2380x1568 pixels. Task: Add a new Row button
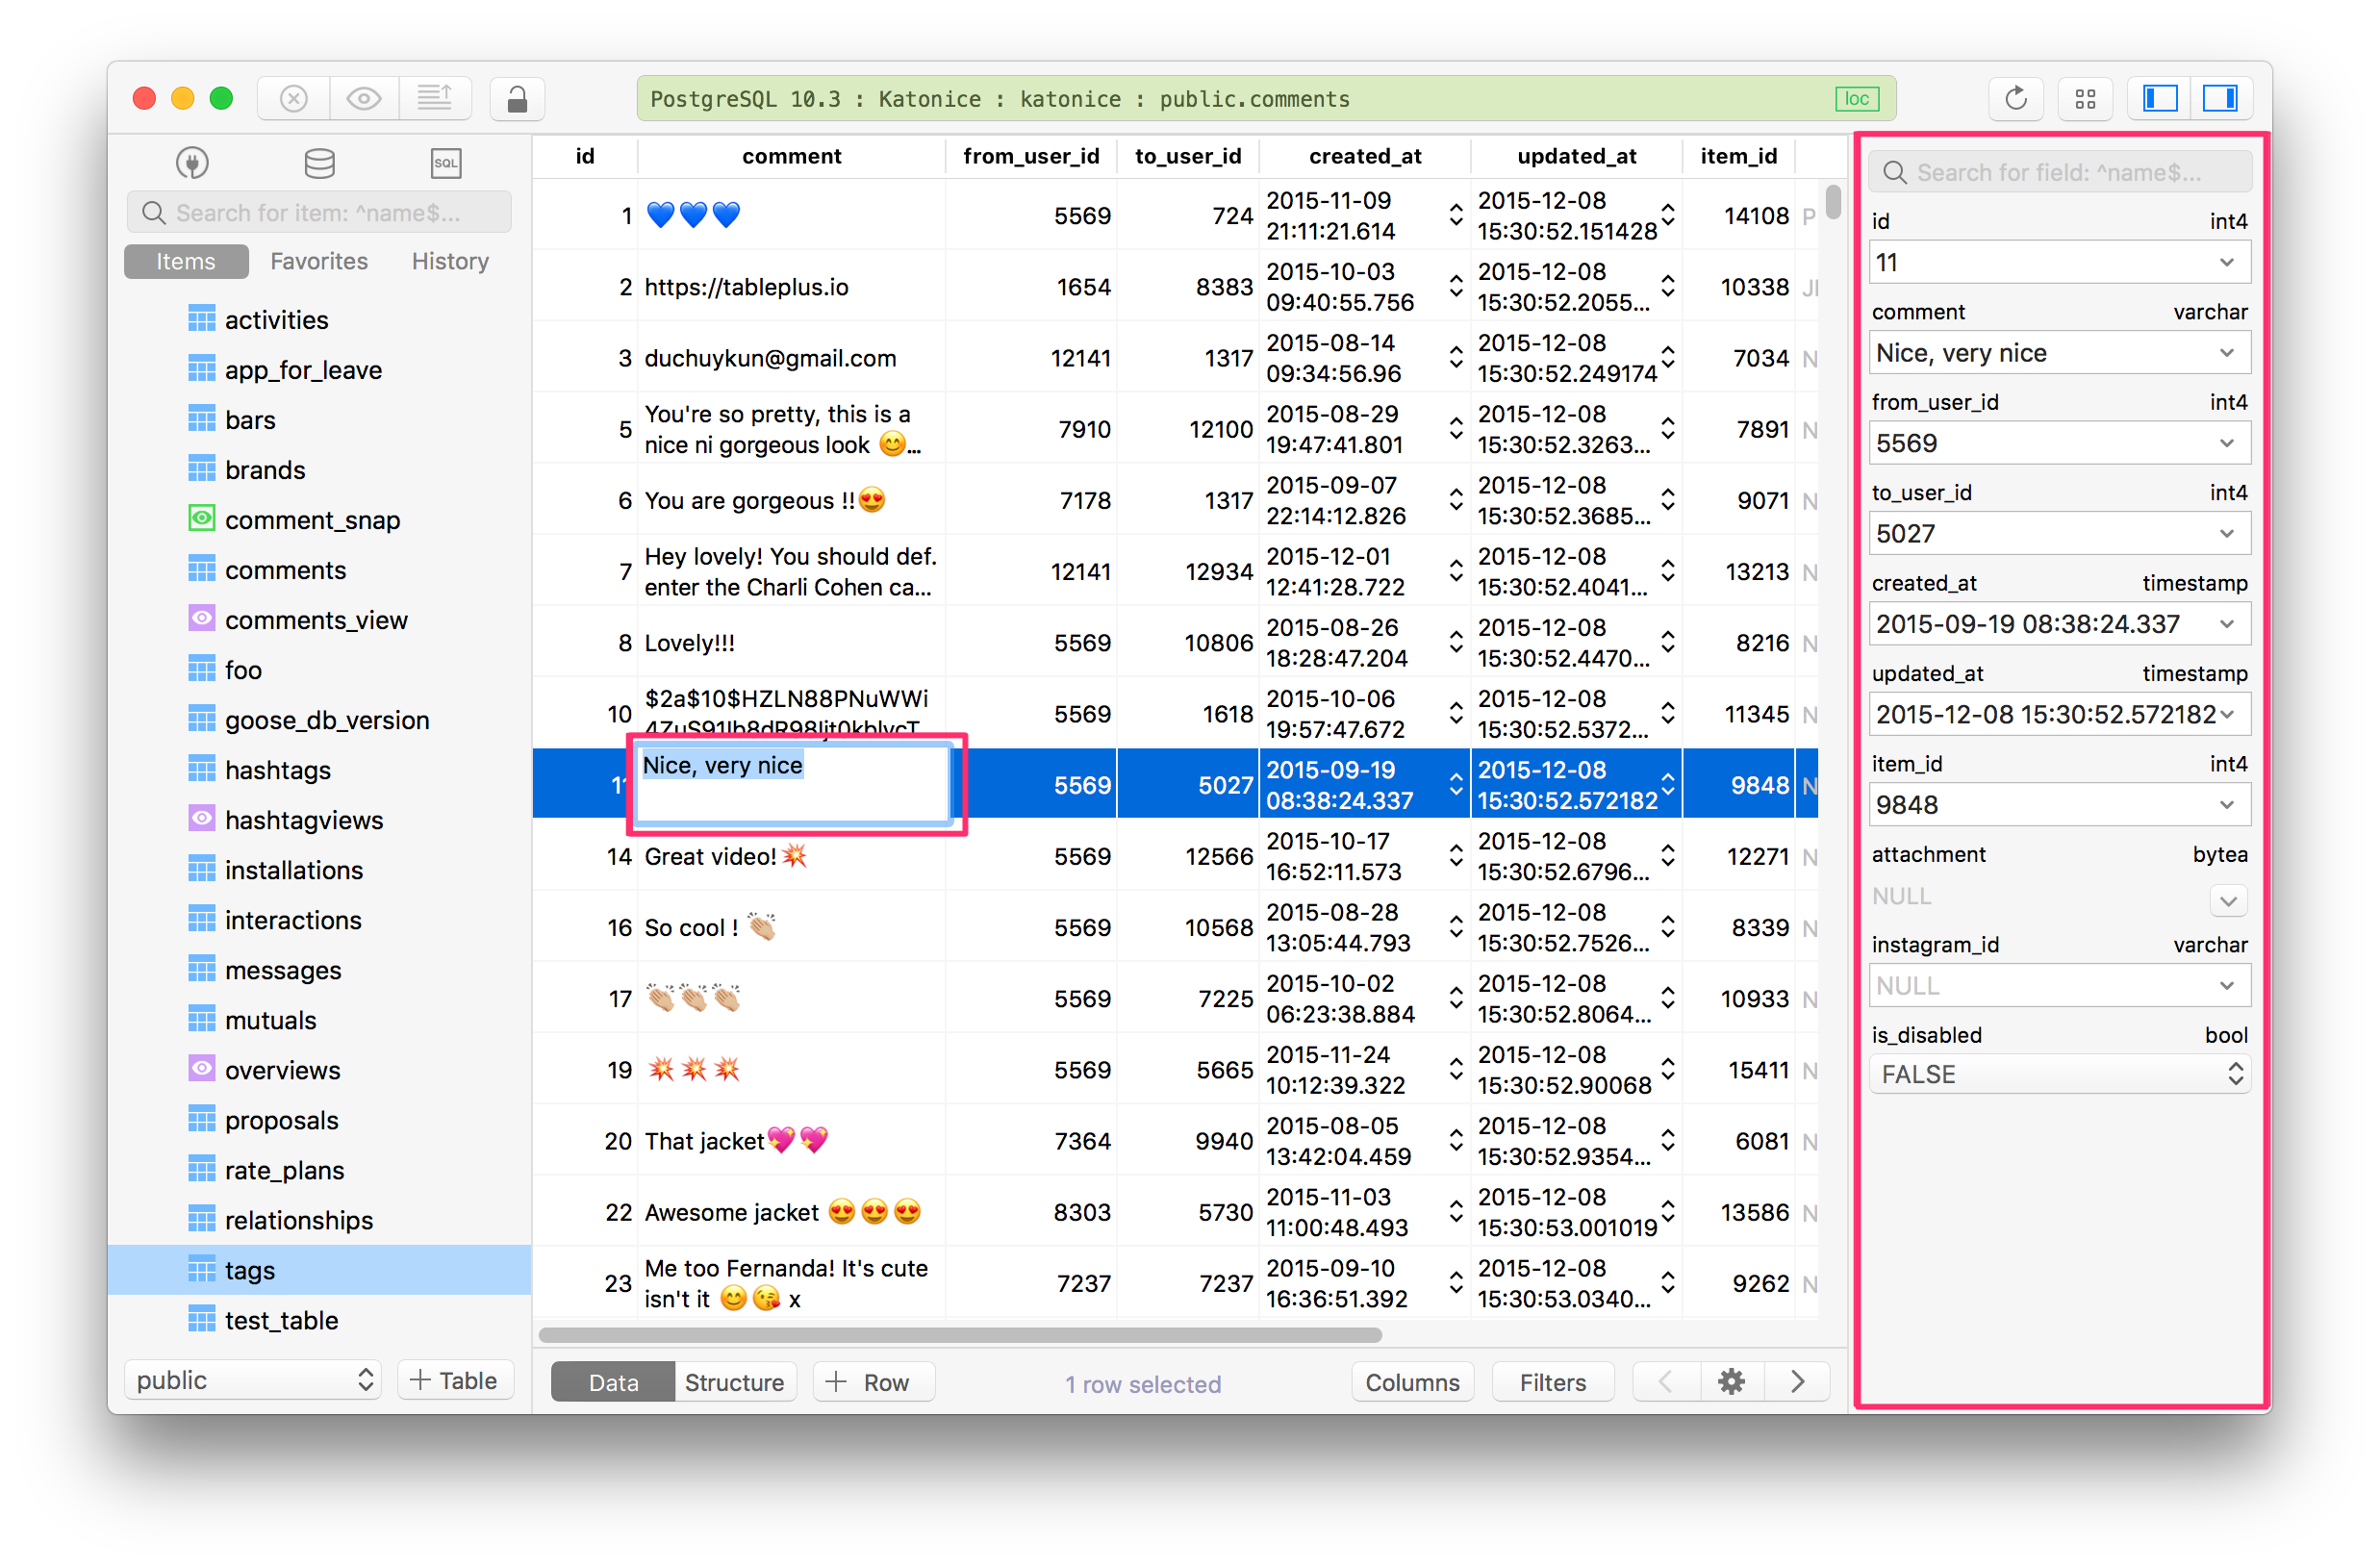coord(870,1382)
